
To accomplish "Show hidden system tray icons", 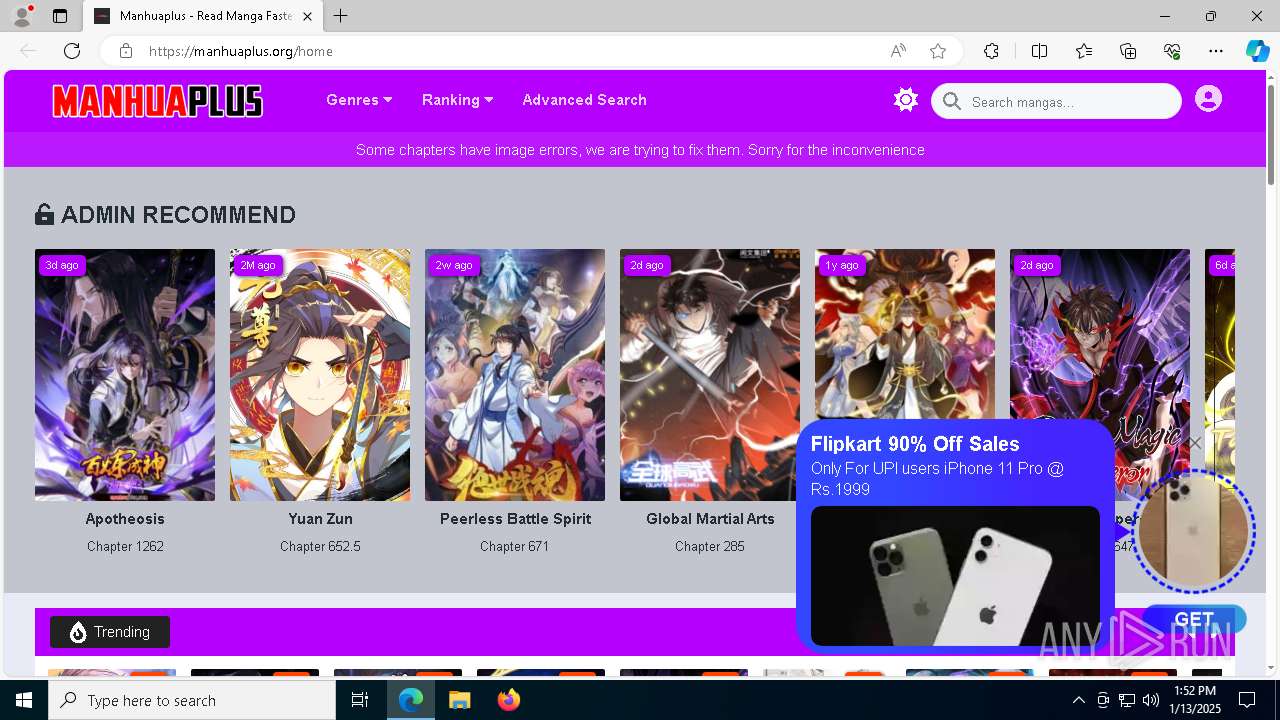I will pyautogui.click(x=1079, y=700).
